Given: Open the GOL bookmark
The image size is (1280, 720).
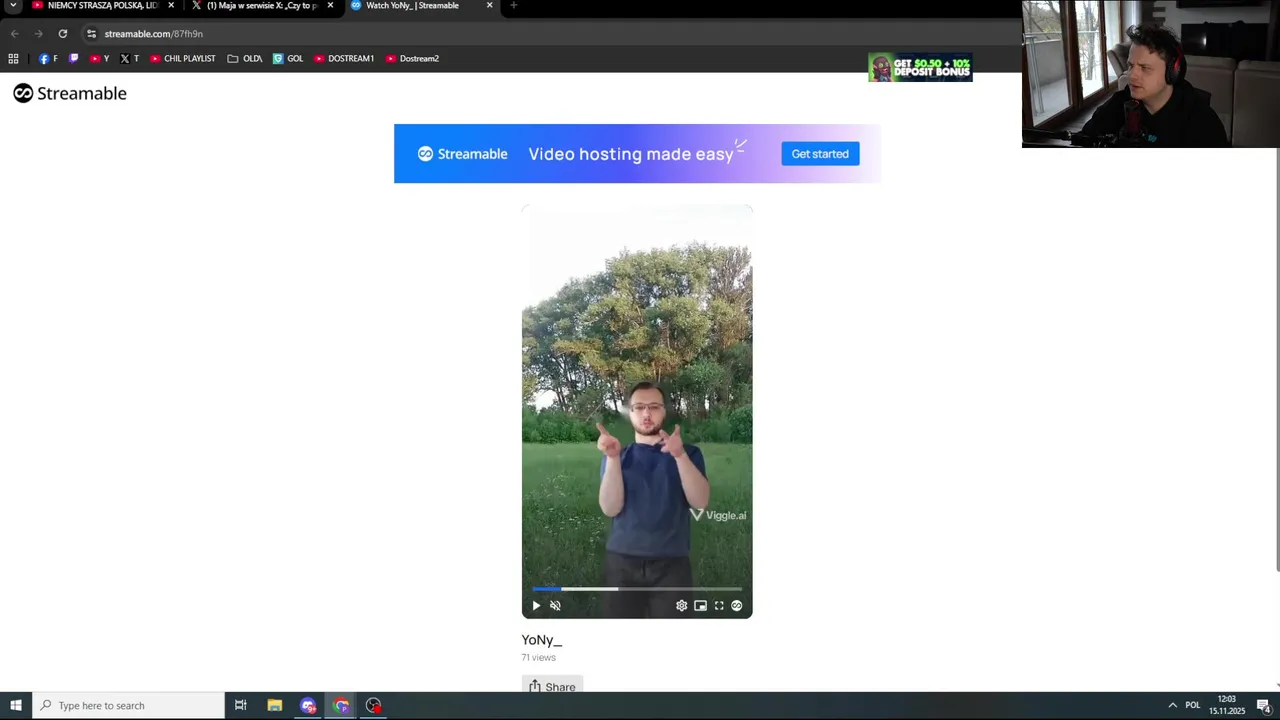Looking at the screenshot, I should [288, 58].
